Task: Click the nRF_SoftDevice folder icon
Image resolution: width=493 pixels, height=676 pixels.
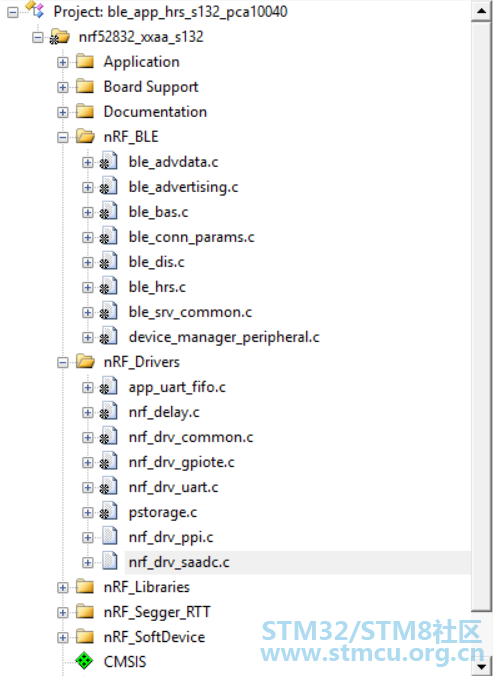Action: (x=85, y=637)
